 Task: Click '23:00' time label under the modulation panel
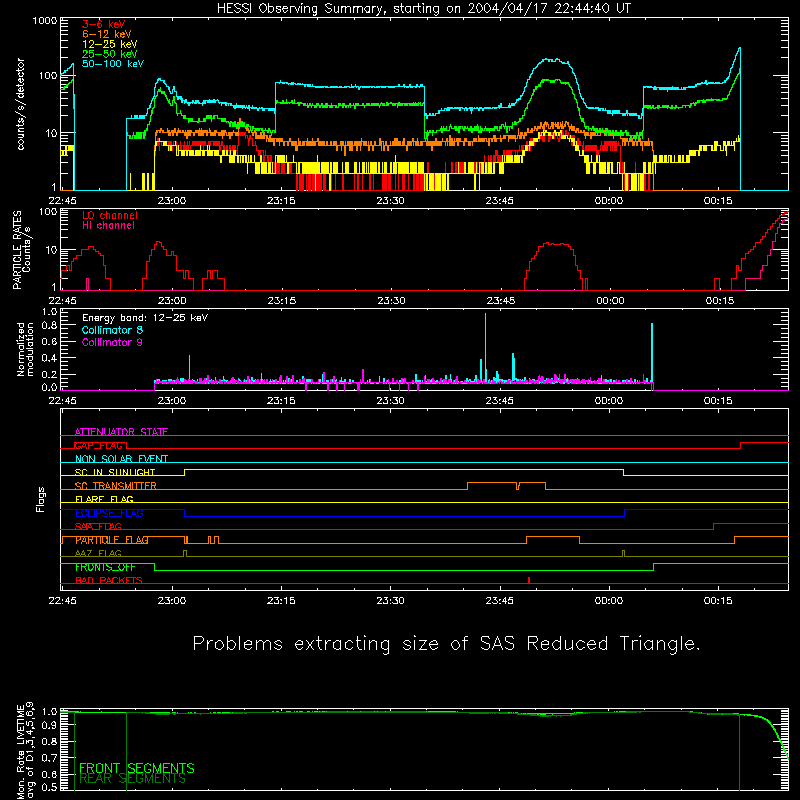(172, 401)
